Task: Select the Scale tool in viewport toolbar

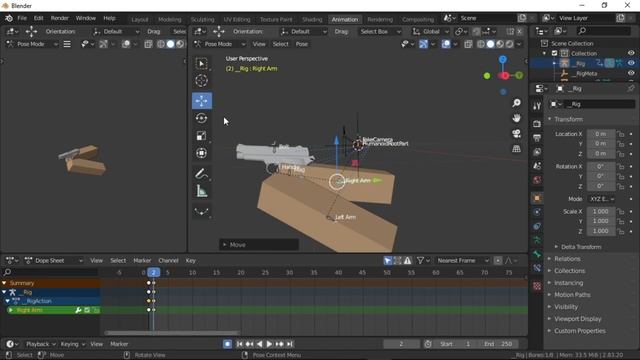Action: point(202,136)
